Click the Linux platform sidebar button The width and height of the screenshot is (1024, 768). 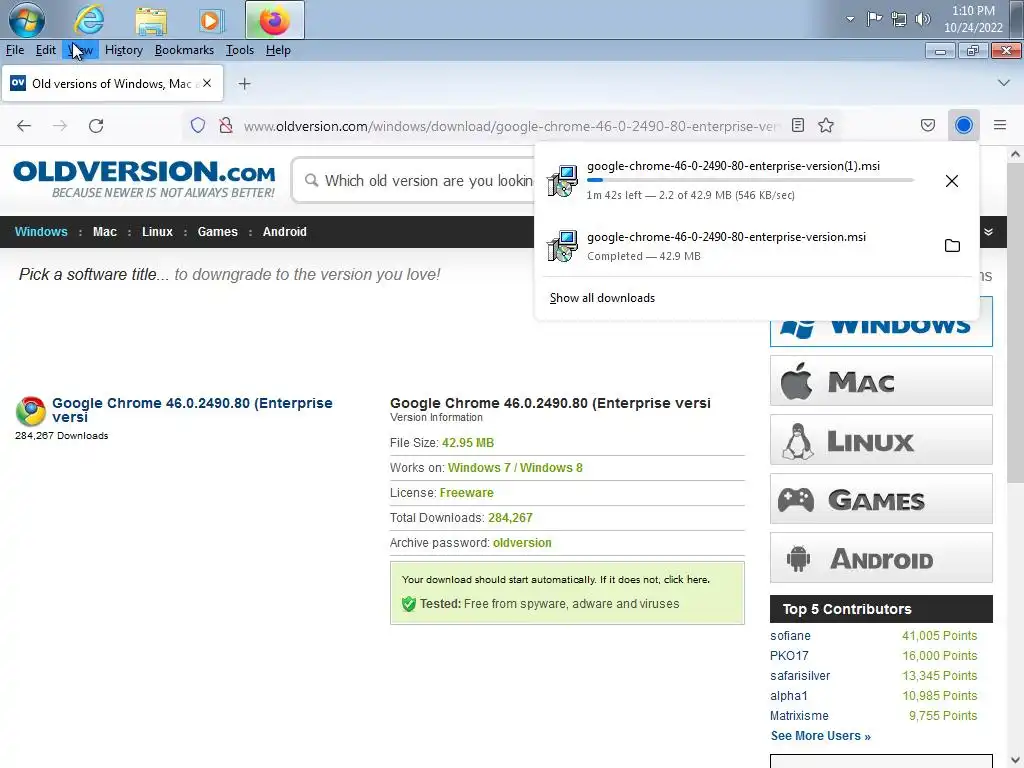(x=881, y=440)
